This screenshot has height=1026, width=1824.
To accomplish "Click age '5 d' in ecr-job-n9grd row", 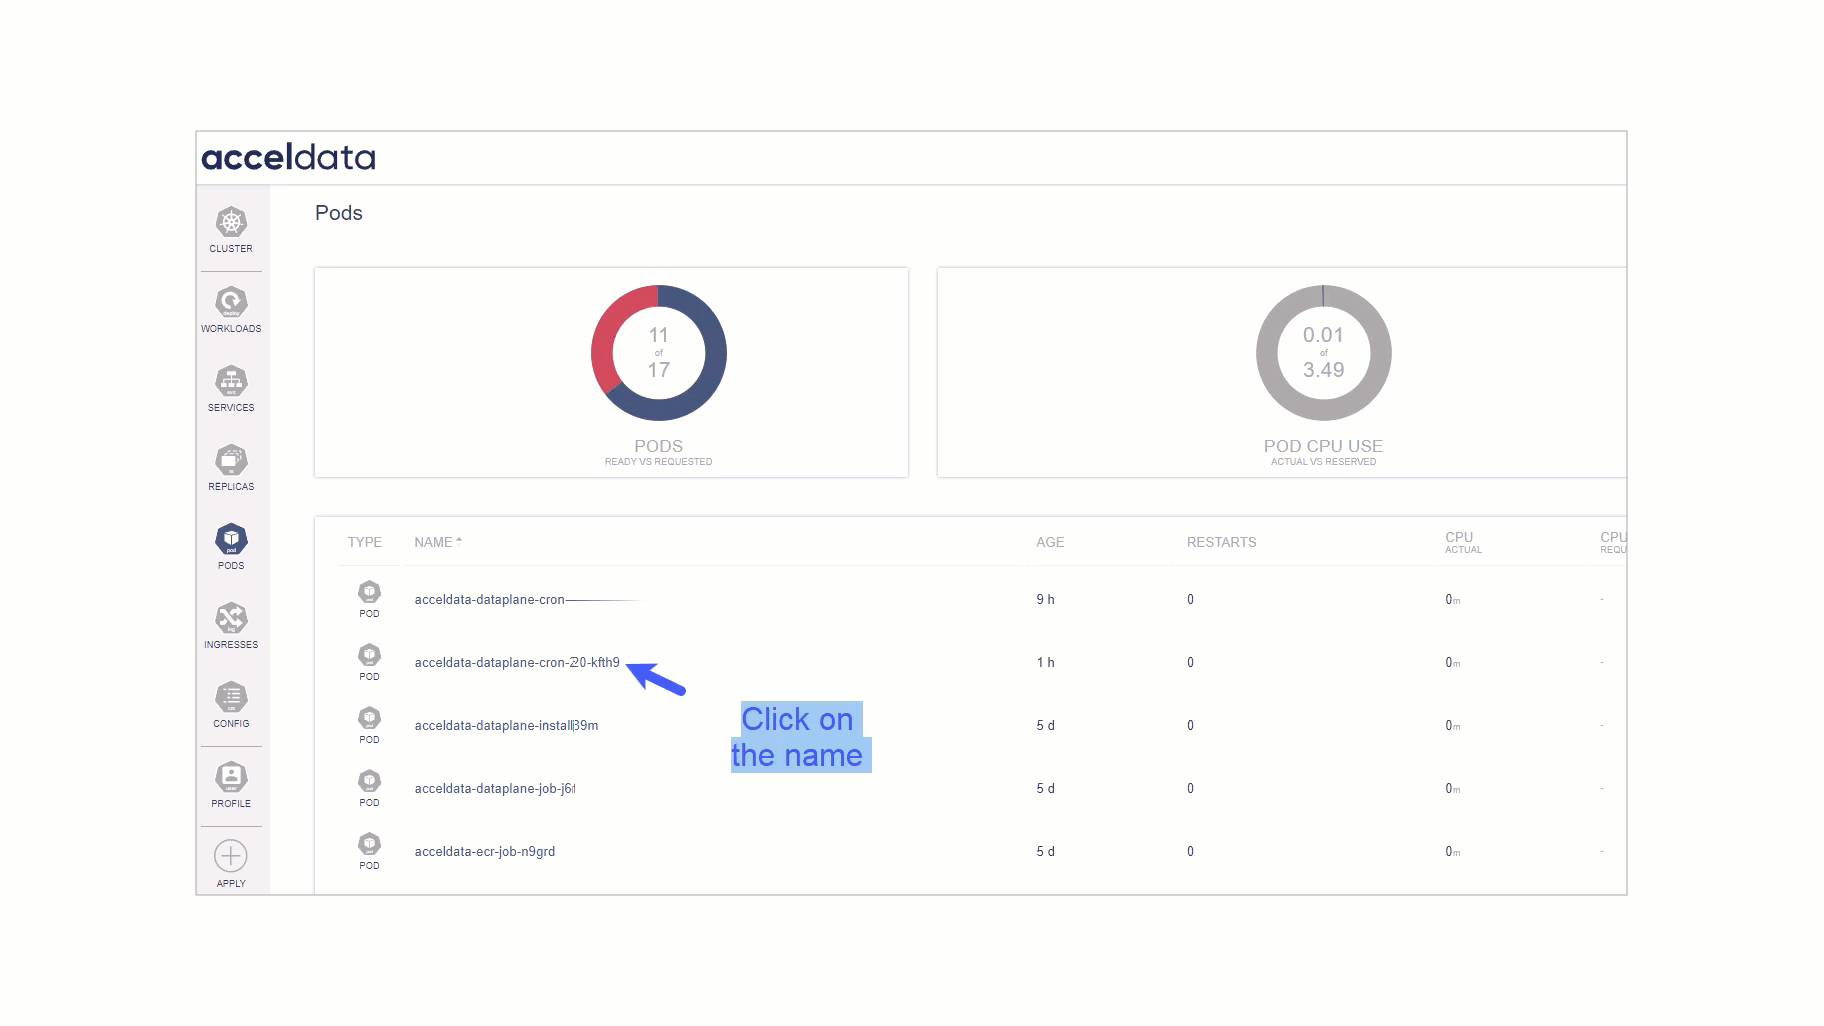I will pyautogui.click(x=1045, y=851).
